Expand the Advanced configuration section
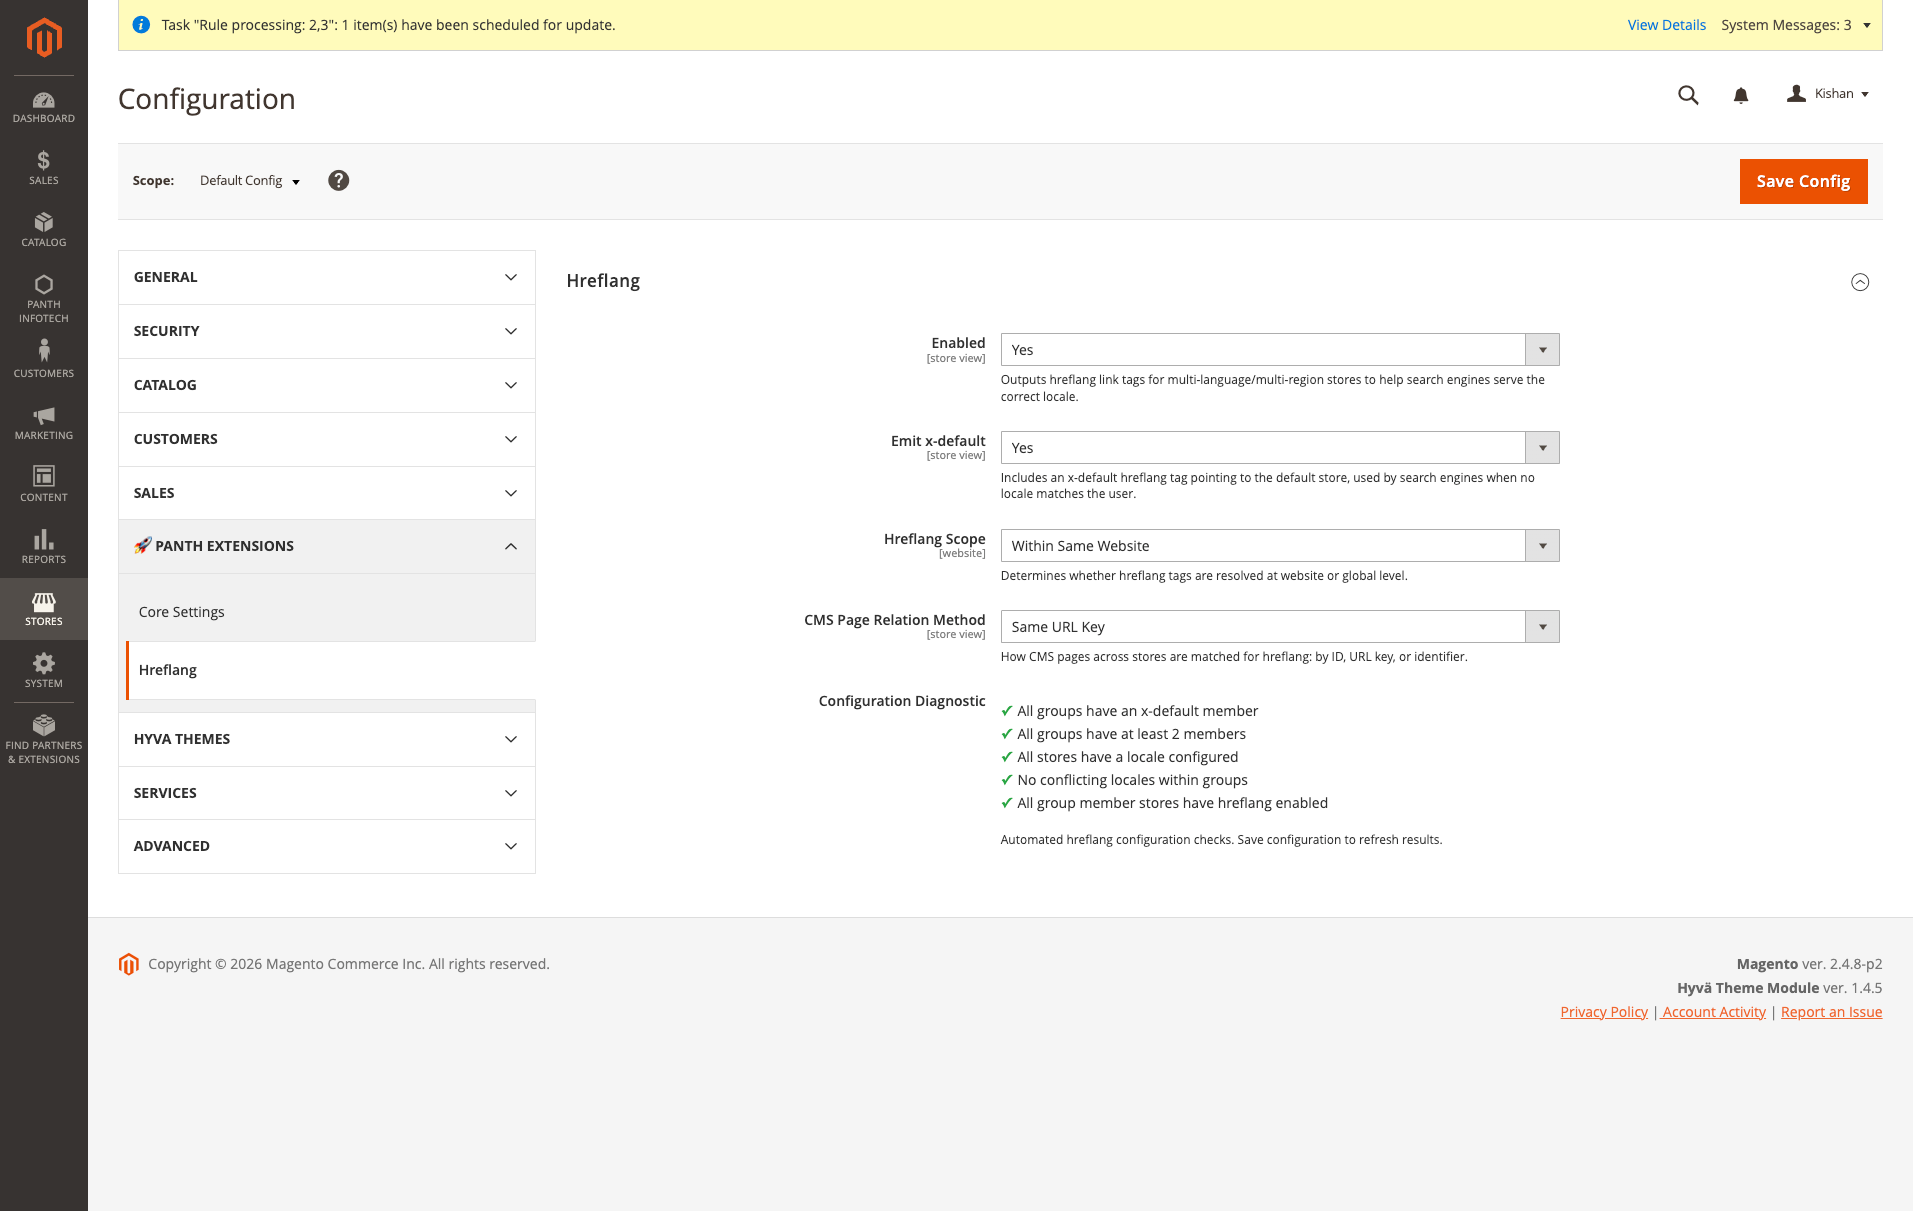 [x=326, y=845]
